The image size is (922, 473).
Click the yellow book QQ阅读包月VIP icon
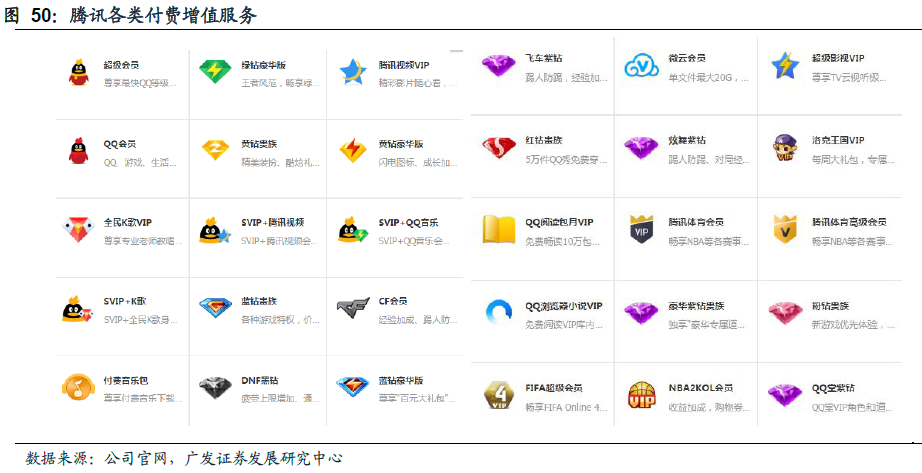(498, 230)
